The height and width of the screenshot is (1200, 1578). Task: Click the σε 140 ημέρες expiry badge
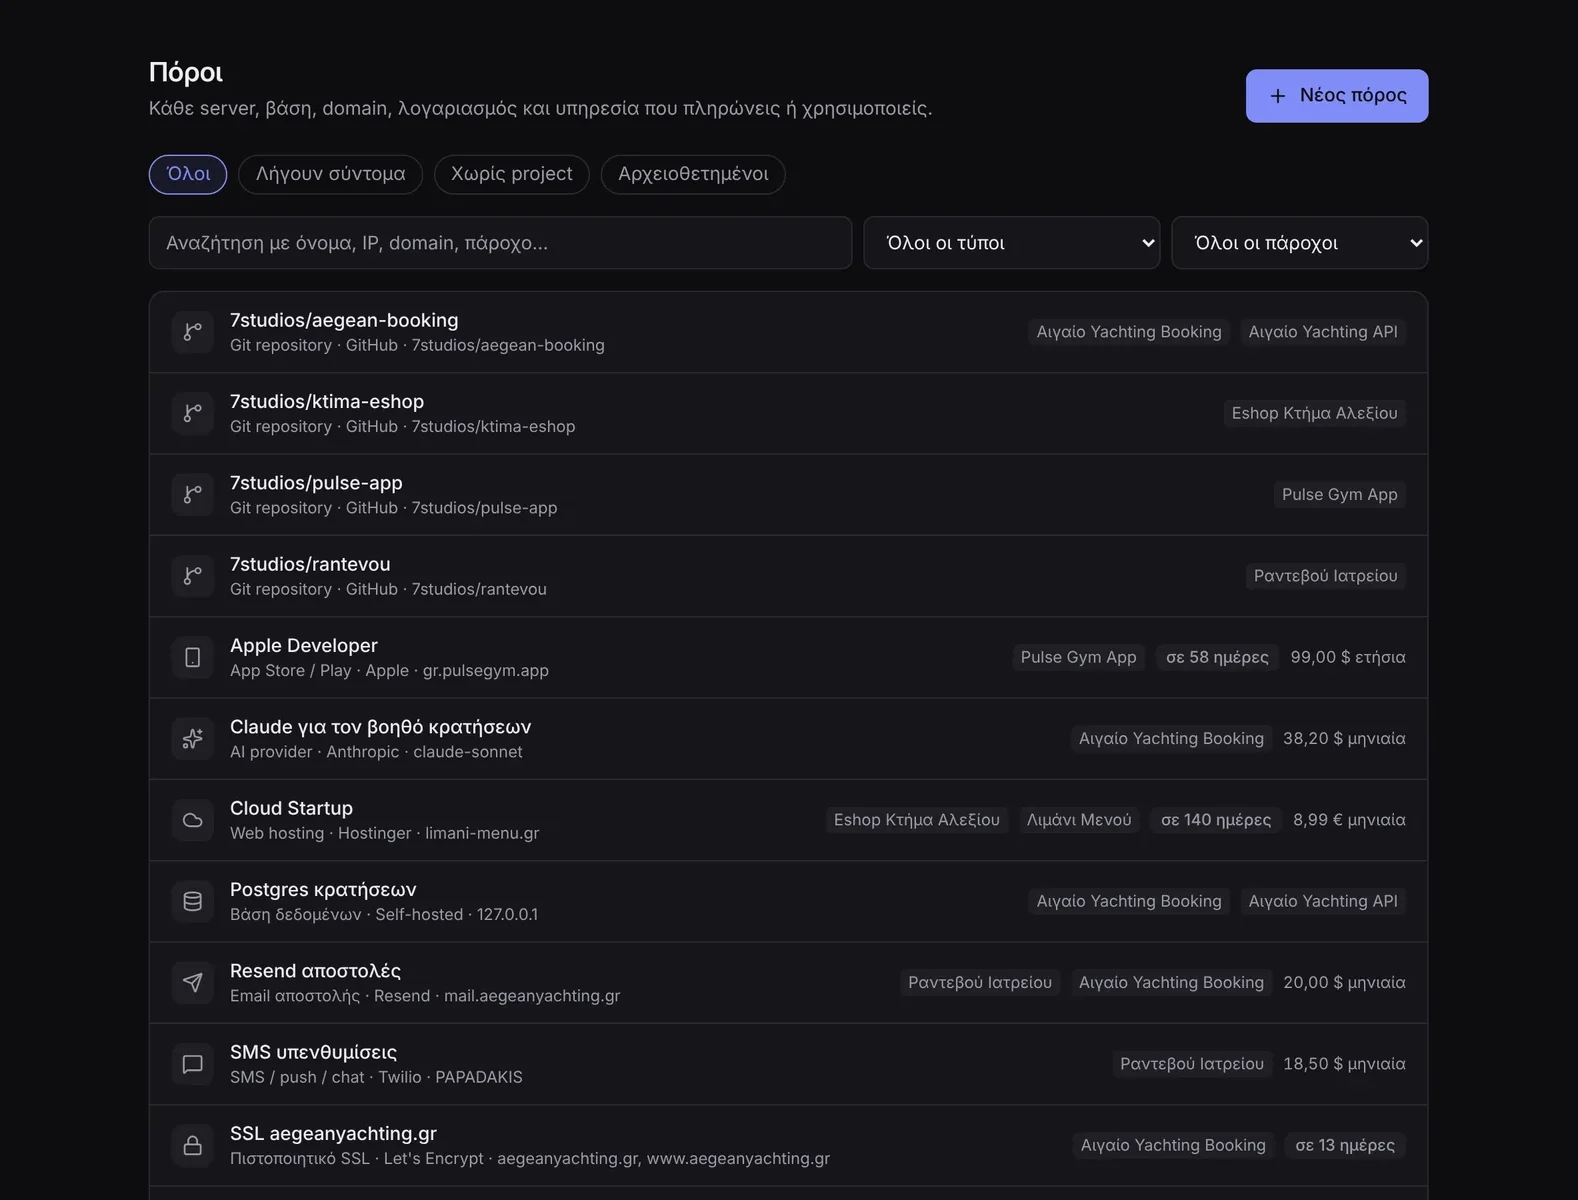(x=1216, y=820)
